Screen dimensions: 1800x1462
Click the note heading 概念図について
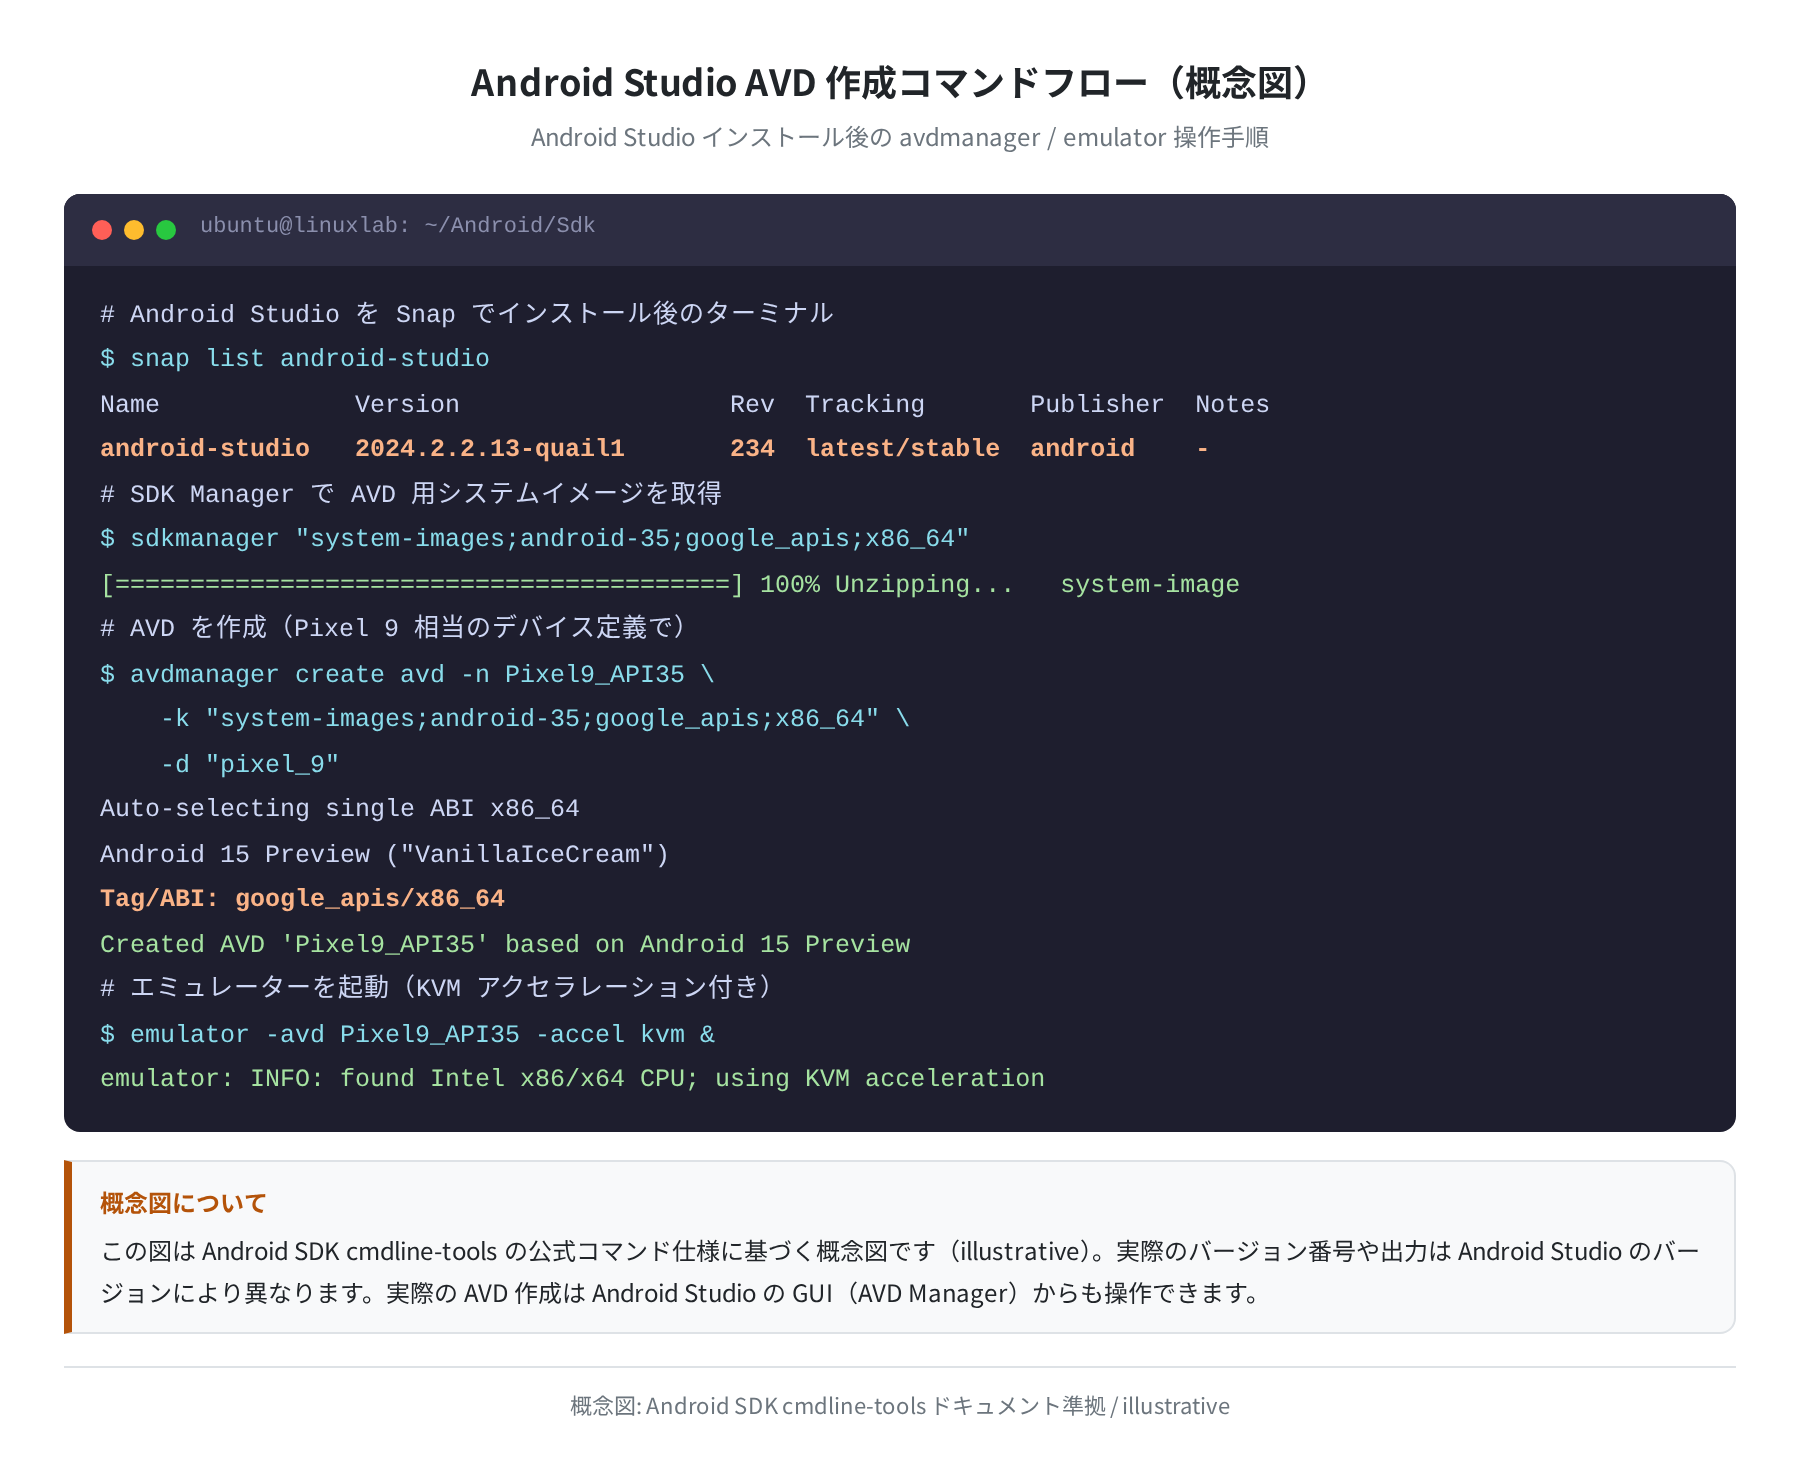pyautogui.click(x=183, y=1203)
